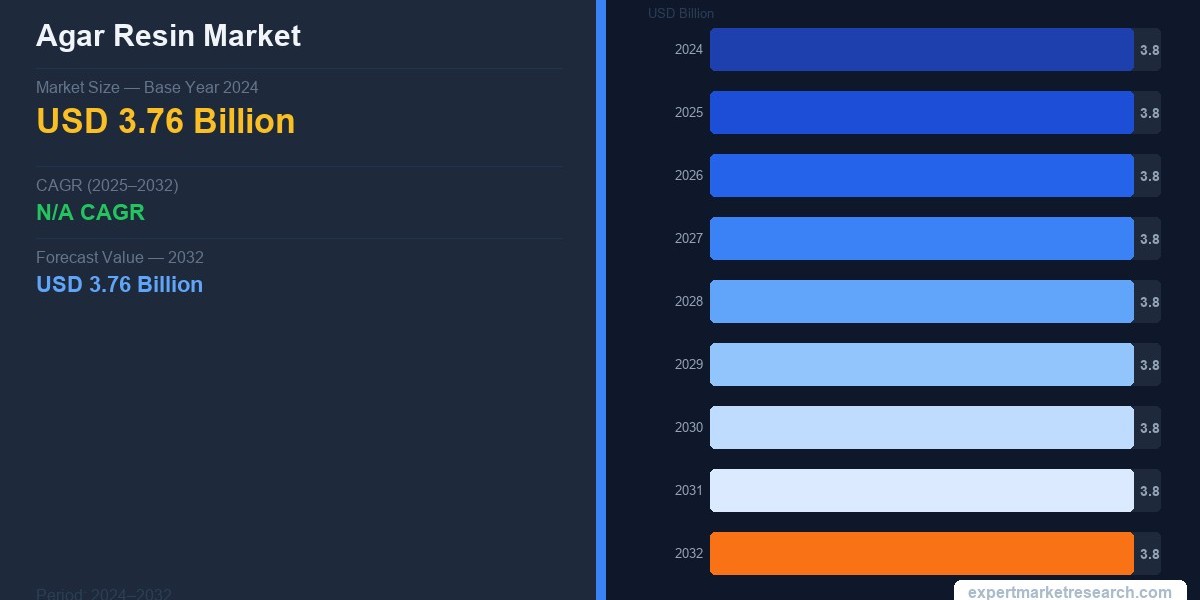Select the yellow USD 3.76 Billion market size
This screenshot has width=1200, height=600.
click(x=165, y=121)
